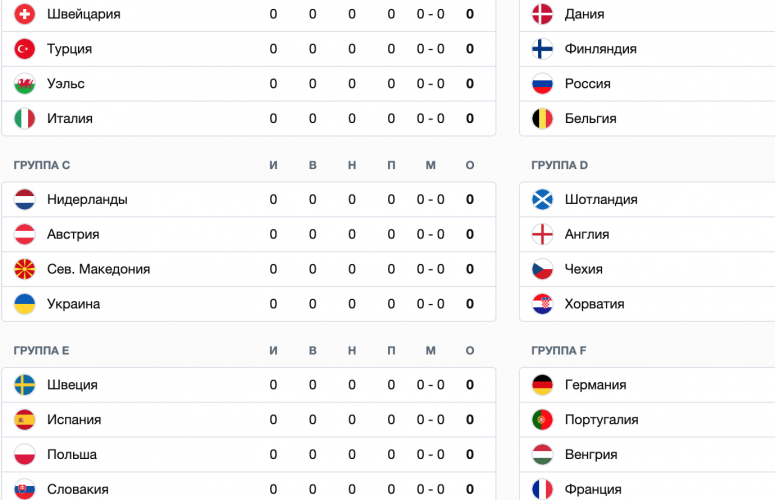
Task: Click the Spain flag icon
Action: pyautogui.click(x=24, y=419)
